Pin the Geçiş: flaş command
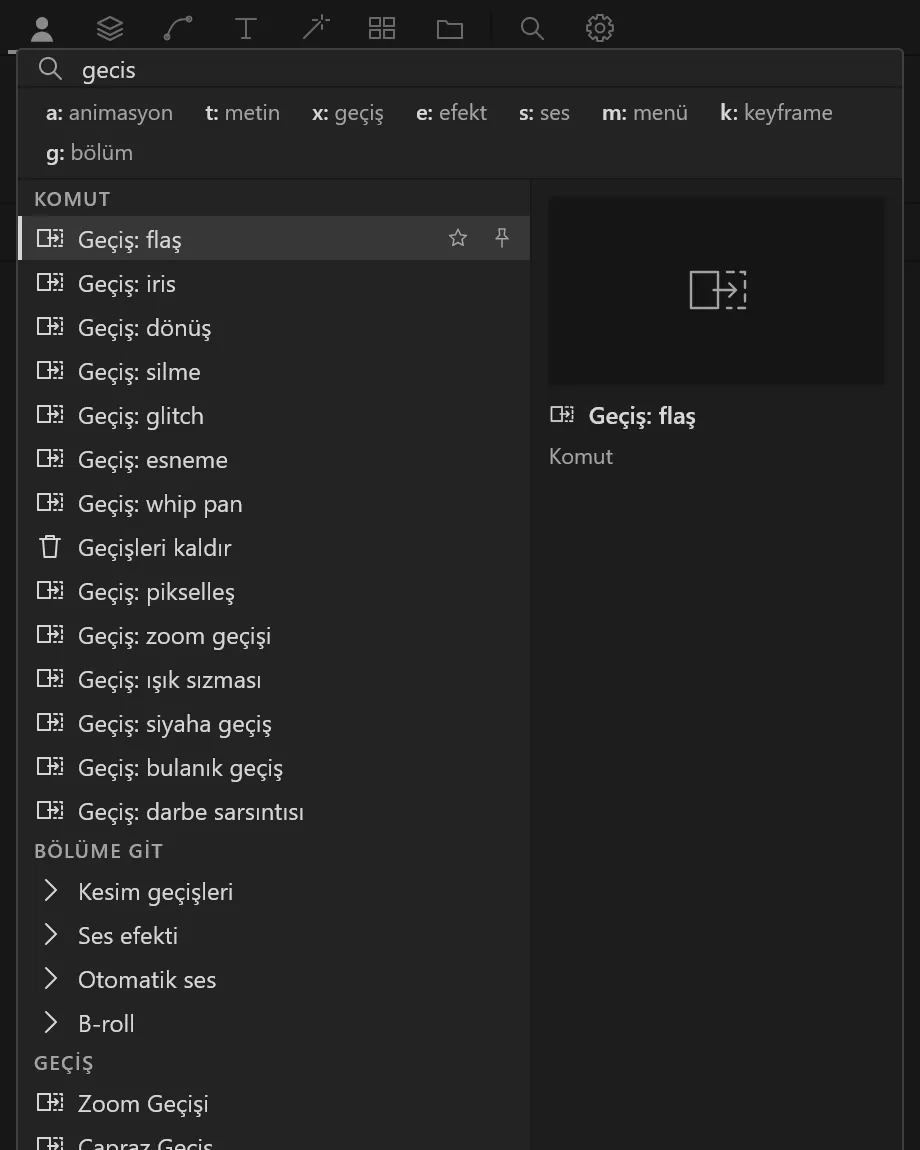Image resolution: width=920 pixels, height=1150 pixels. (502, 238)
